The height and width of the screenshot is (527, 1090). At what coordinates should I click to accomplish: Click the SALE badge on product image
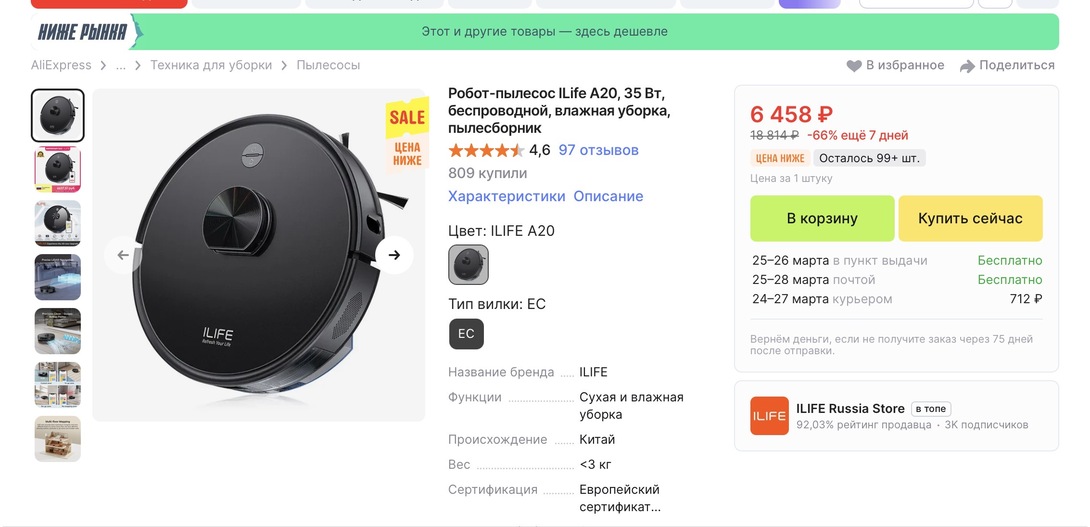click(407, 117)
